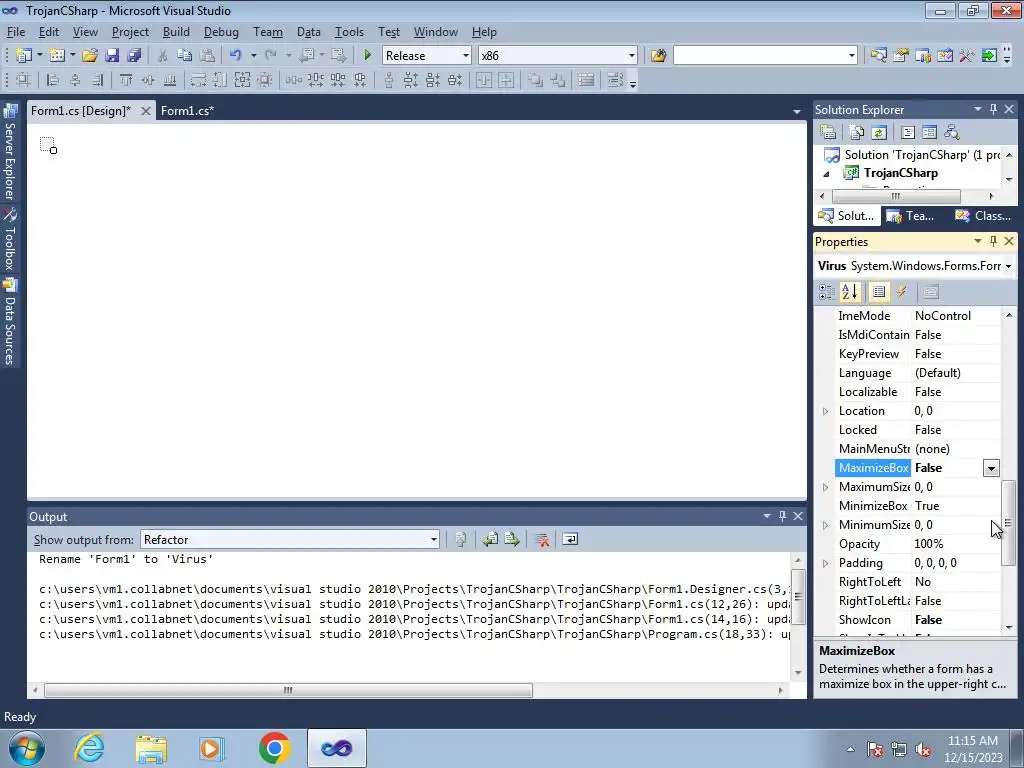Click View Designer in Solution Explorer
The height and width of the screenshot is (768, 1024).
(x=929, y=132)
